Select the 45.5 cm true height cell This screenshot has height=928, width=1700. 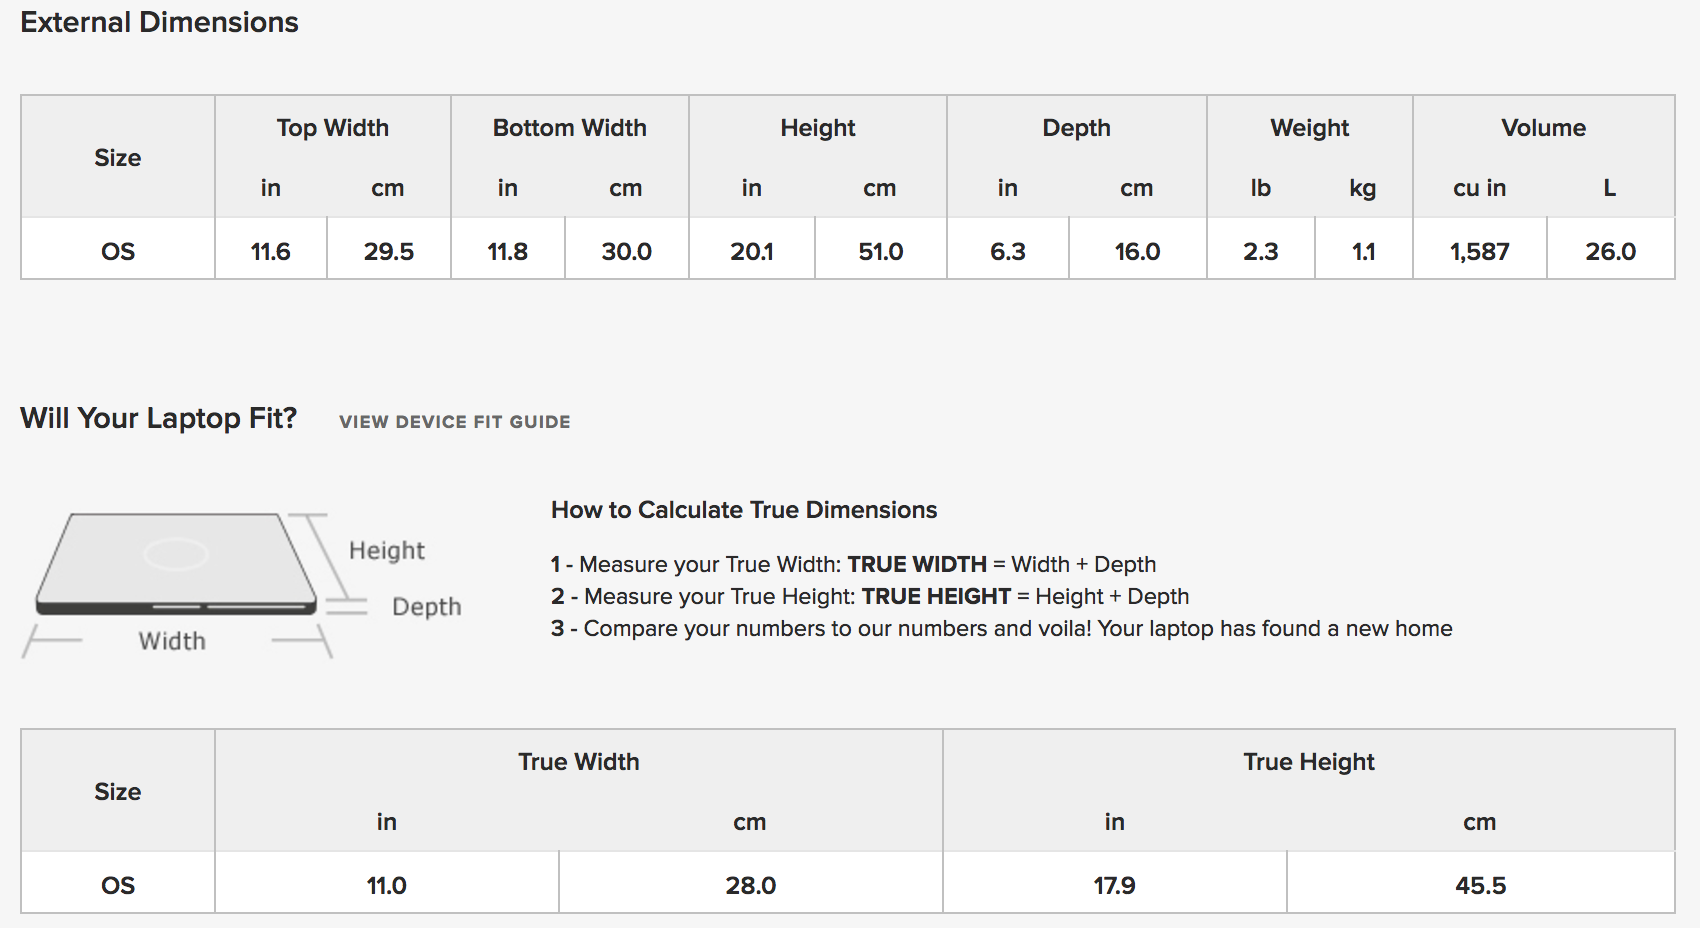(1481, 884)
